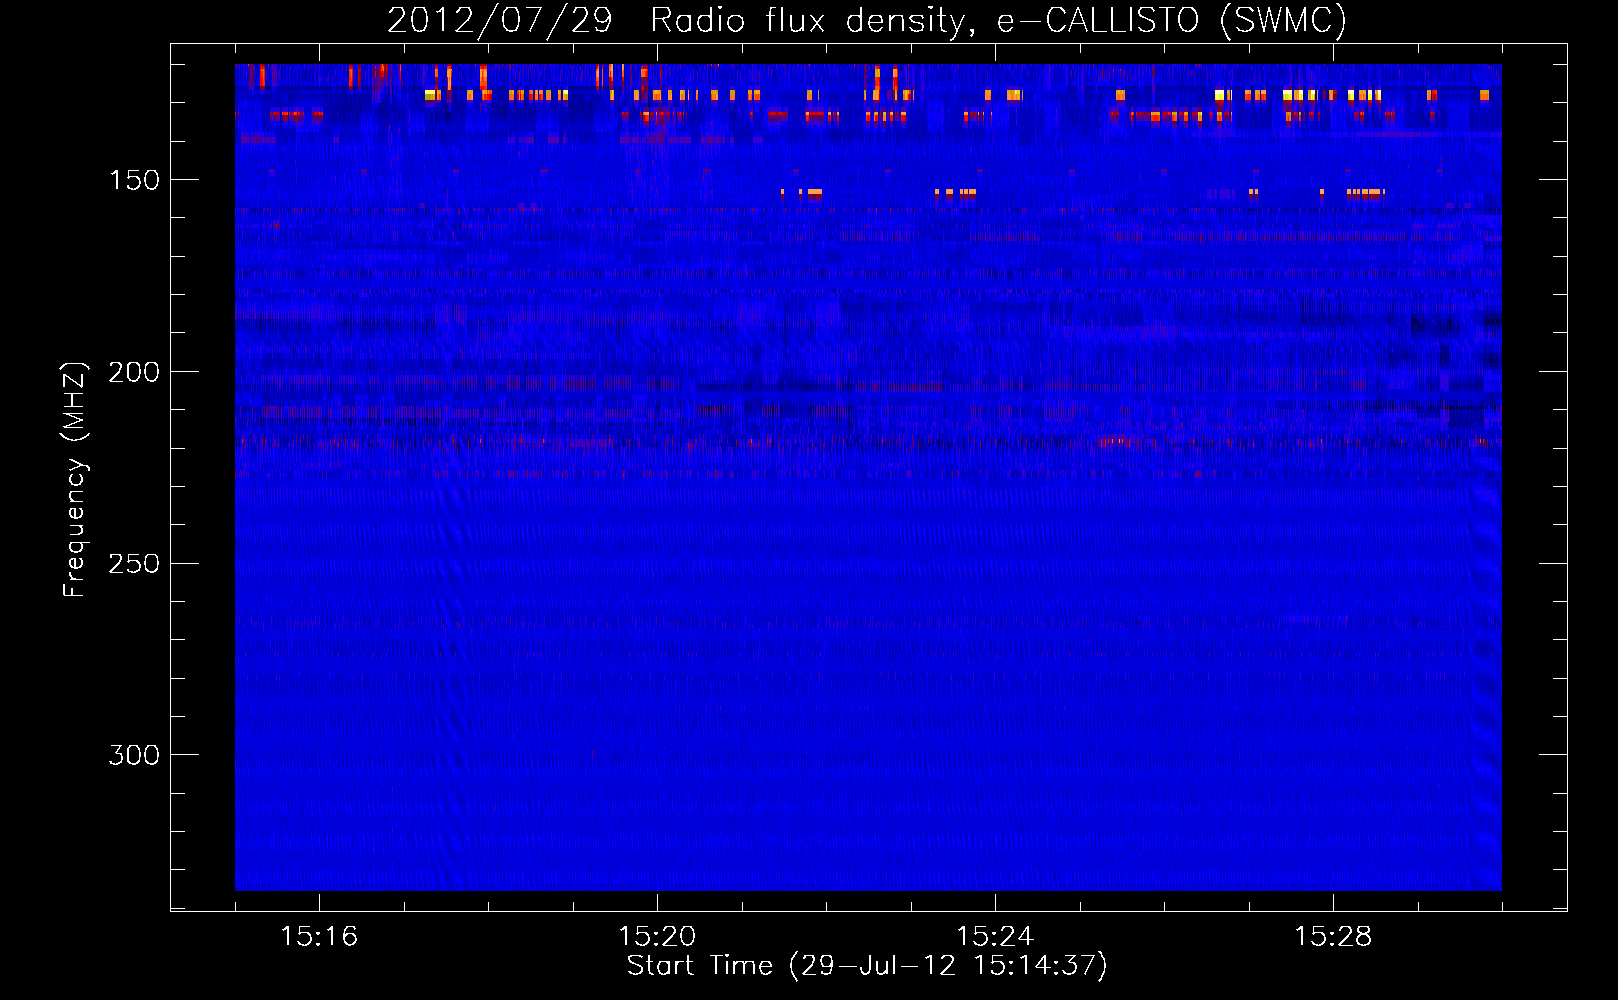Click the 300 frequency tick label

[134, 755]
